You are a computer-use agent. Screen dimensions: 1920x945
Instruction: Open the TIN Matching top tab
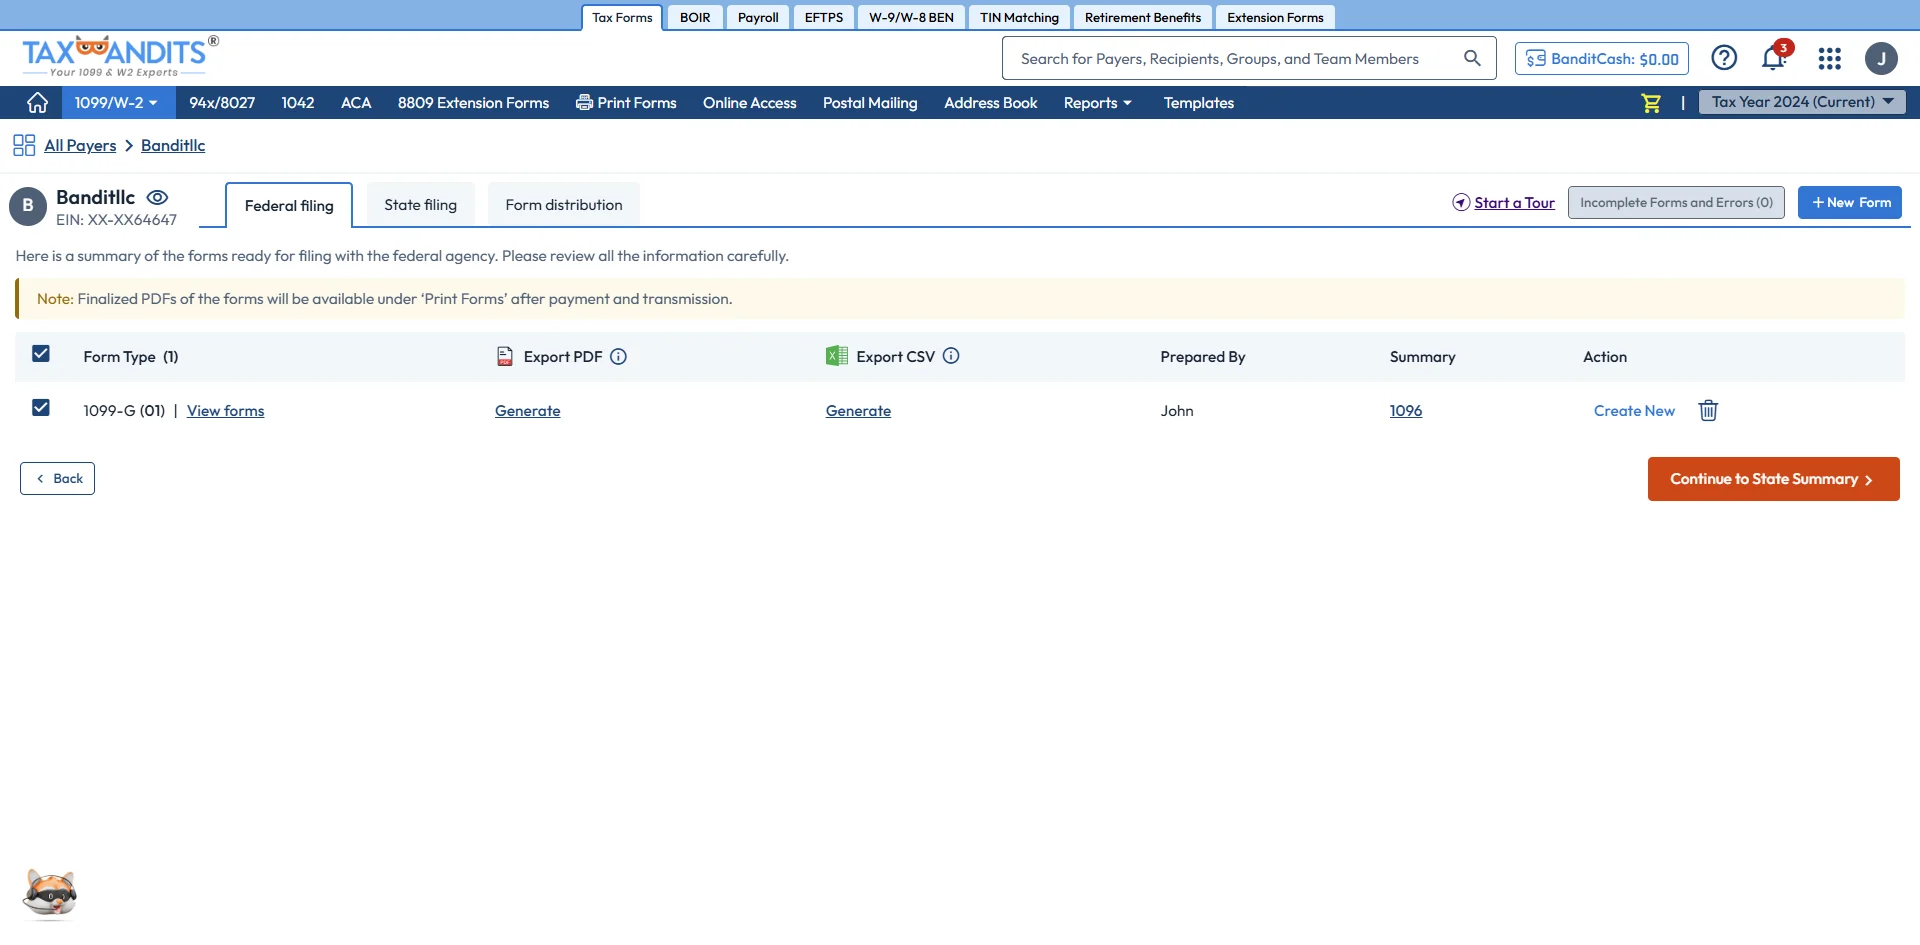[x=1019, y=17]
